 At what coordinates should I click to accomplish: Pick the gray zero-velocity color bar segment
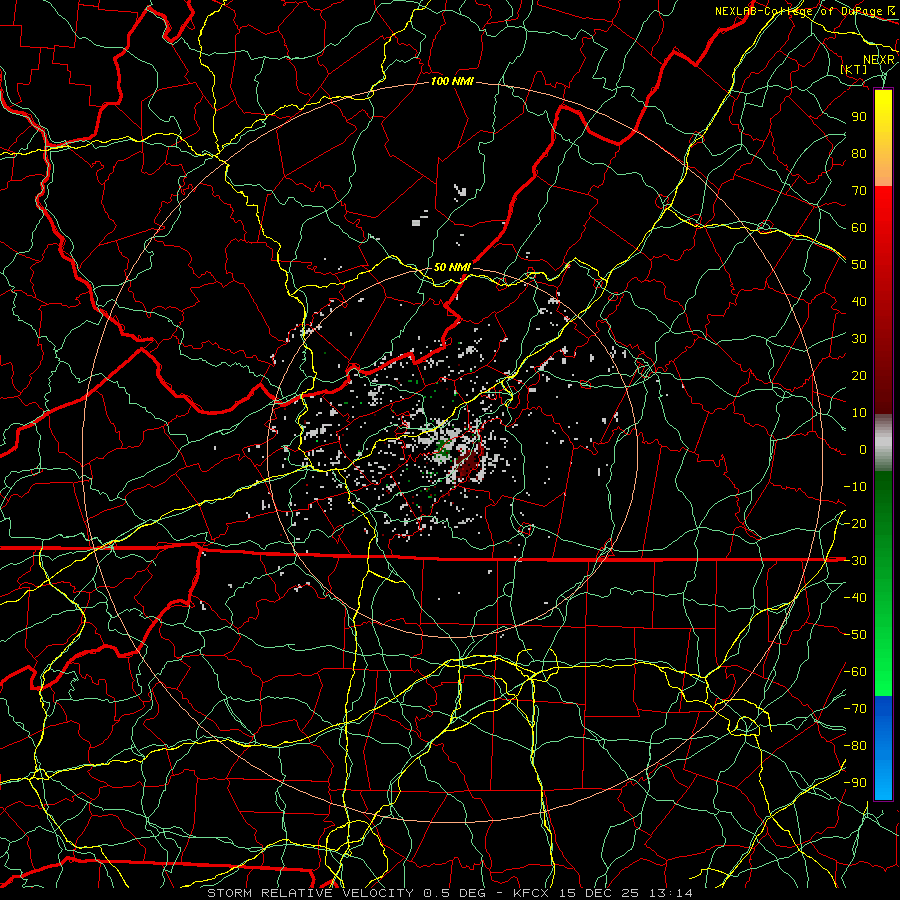pyautogui.click(x=883, y=442)
